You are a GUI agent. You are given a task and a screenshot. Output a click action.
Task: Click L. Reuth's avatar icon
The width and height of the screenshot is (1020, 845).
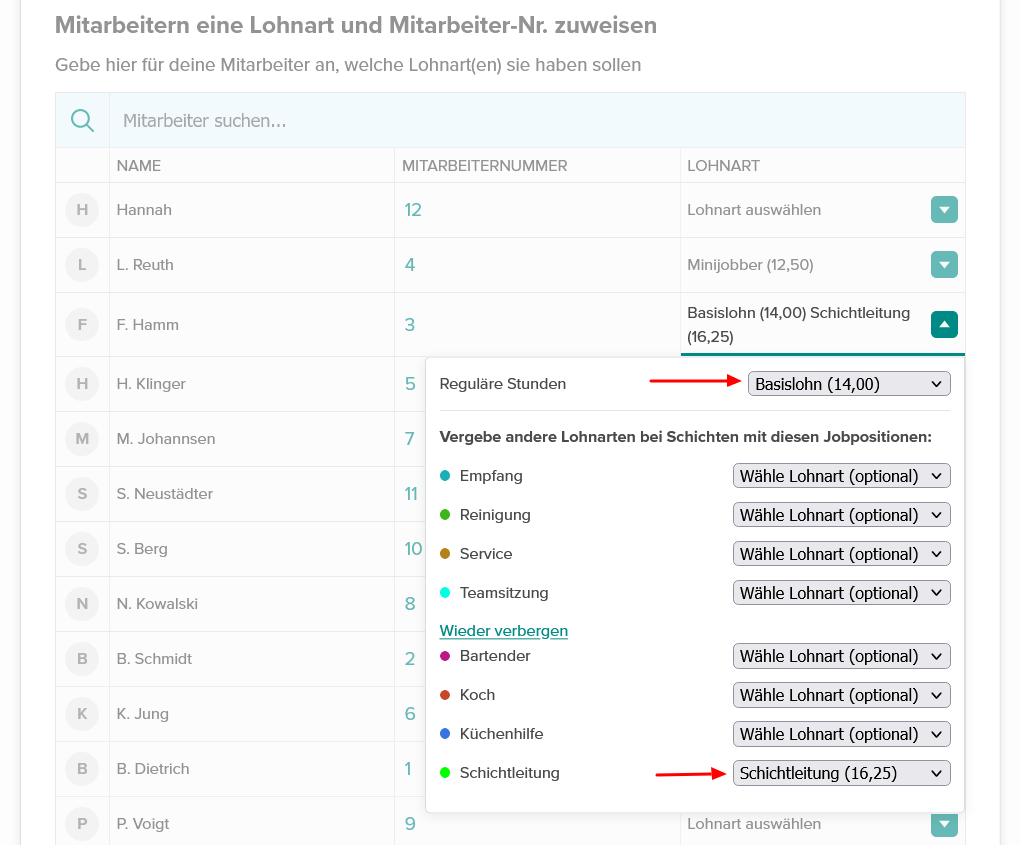click(x=82, y=265)
